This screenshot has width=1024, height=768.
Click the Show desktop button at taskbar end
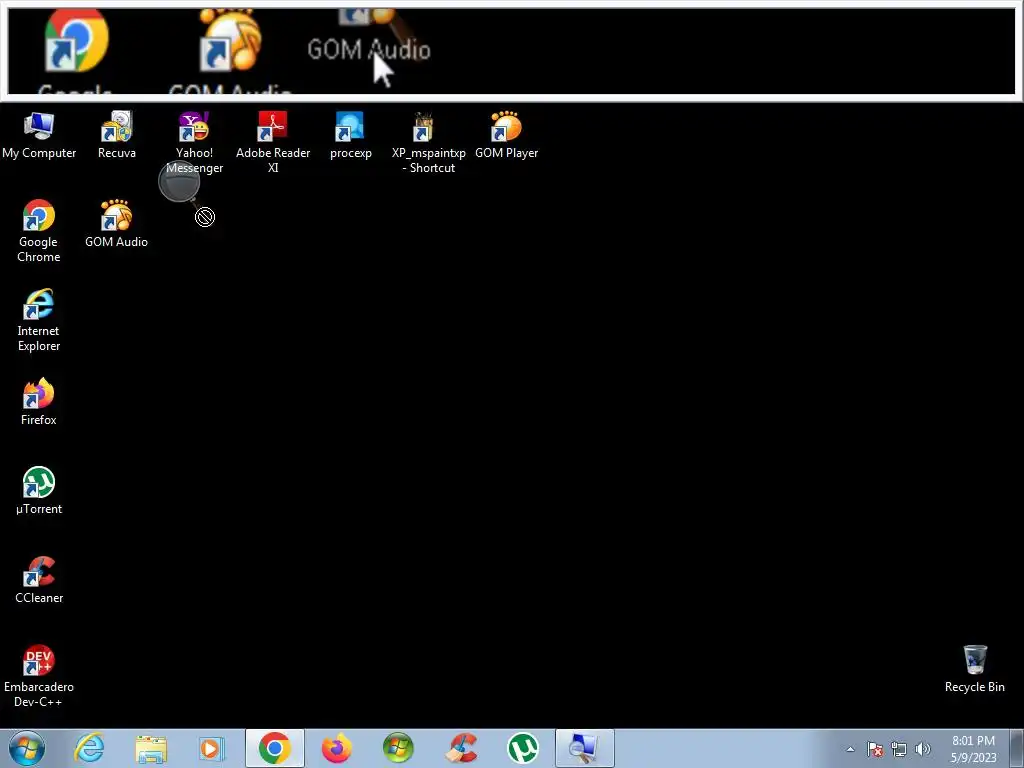[1017, 749]
